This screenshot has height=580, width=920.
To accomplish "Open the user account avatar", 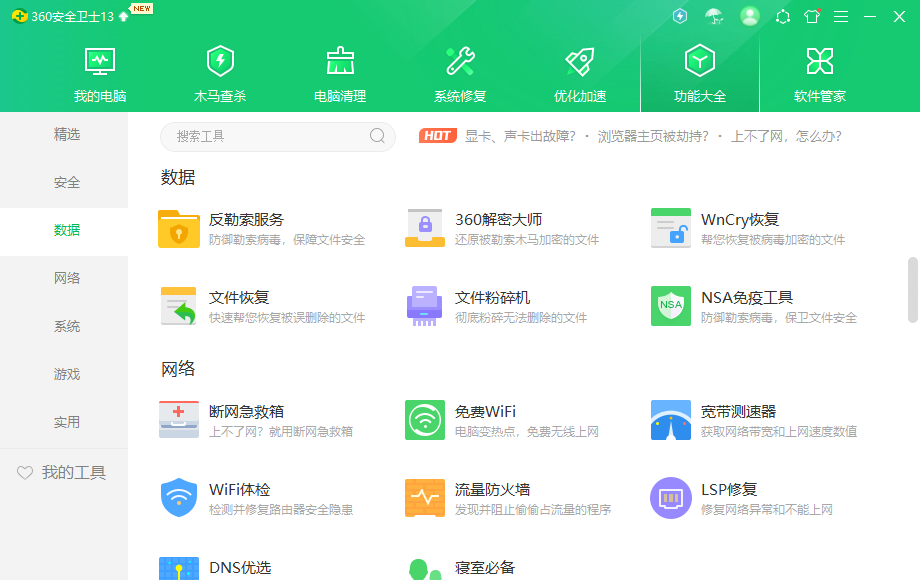I will [749, 16].
